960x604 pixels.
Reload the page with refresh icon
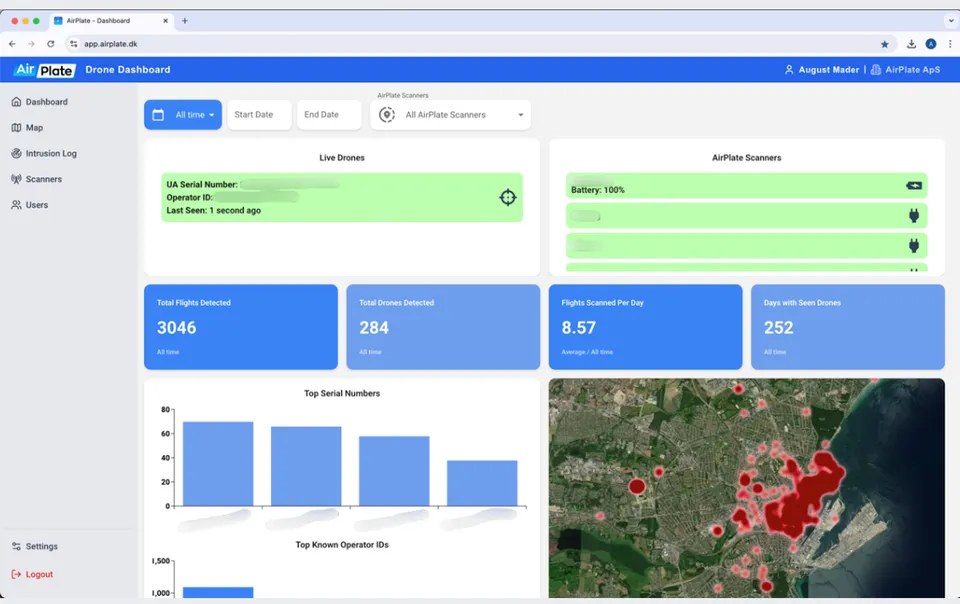point(51,44)
